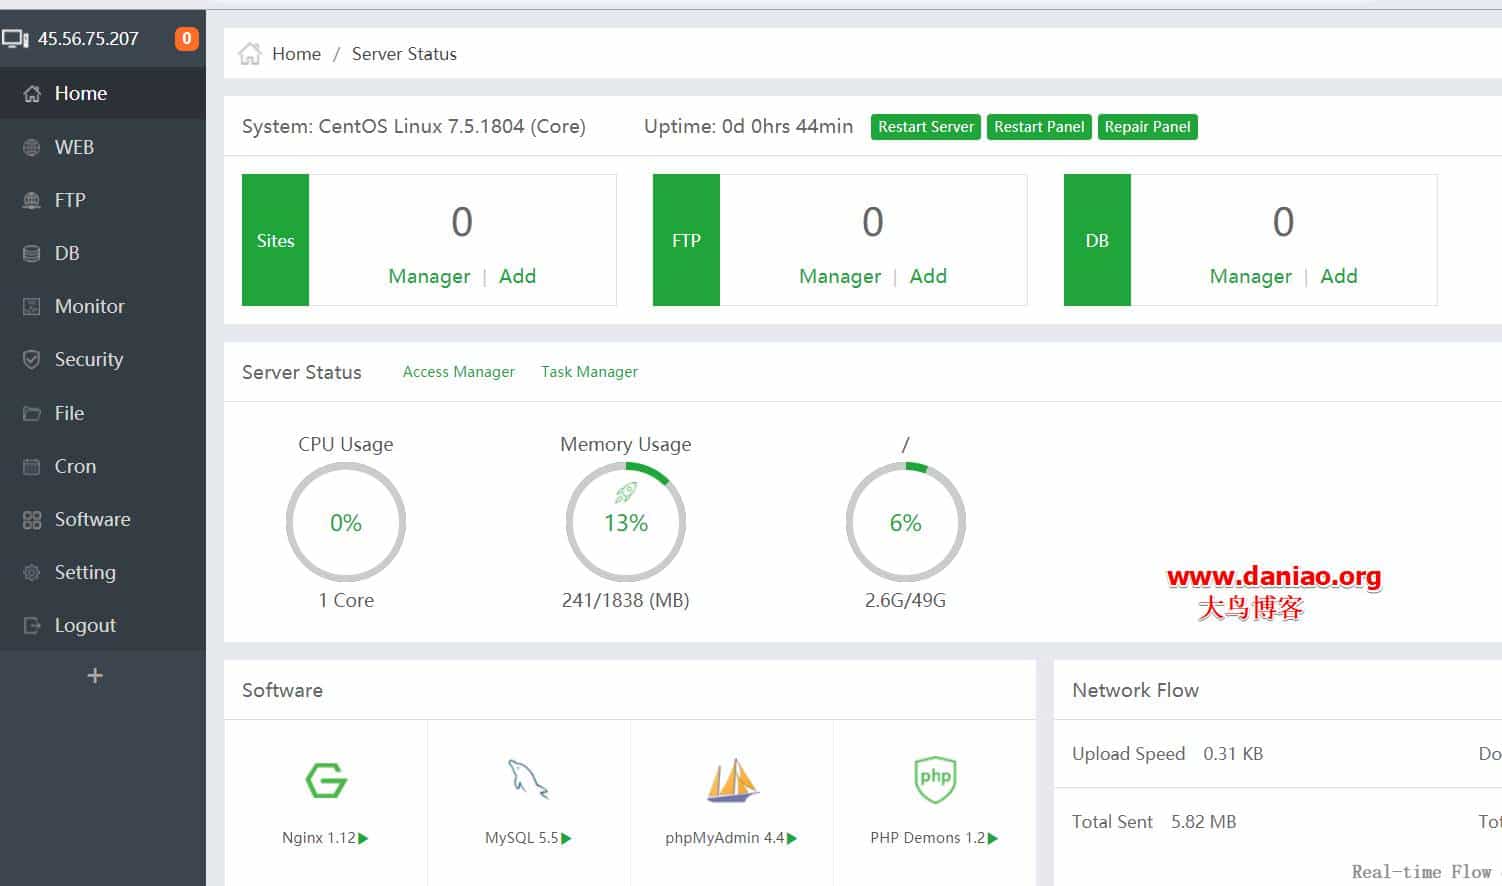Open the Task Manager link
Screen dimensions: 1502x886
[x=589, y=372]
